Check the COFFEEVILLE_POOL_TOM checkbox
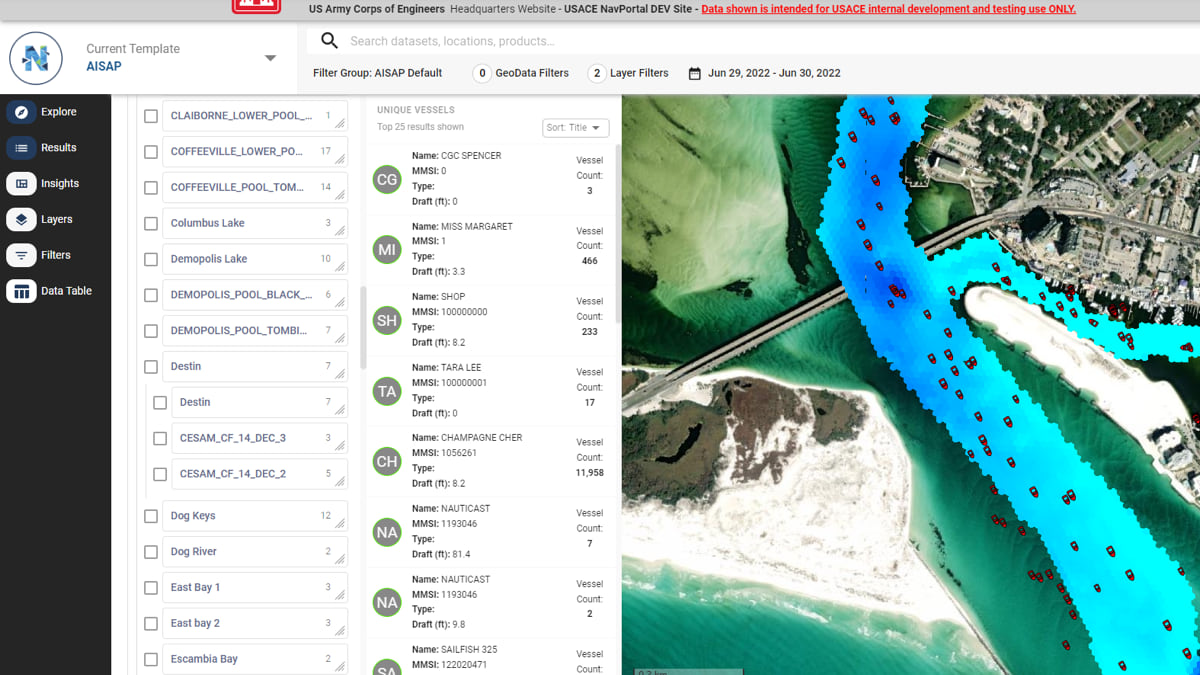Viewport: 1200px width, 675px height. [151, 188]
